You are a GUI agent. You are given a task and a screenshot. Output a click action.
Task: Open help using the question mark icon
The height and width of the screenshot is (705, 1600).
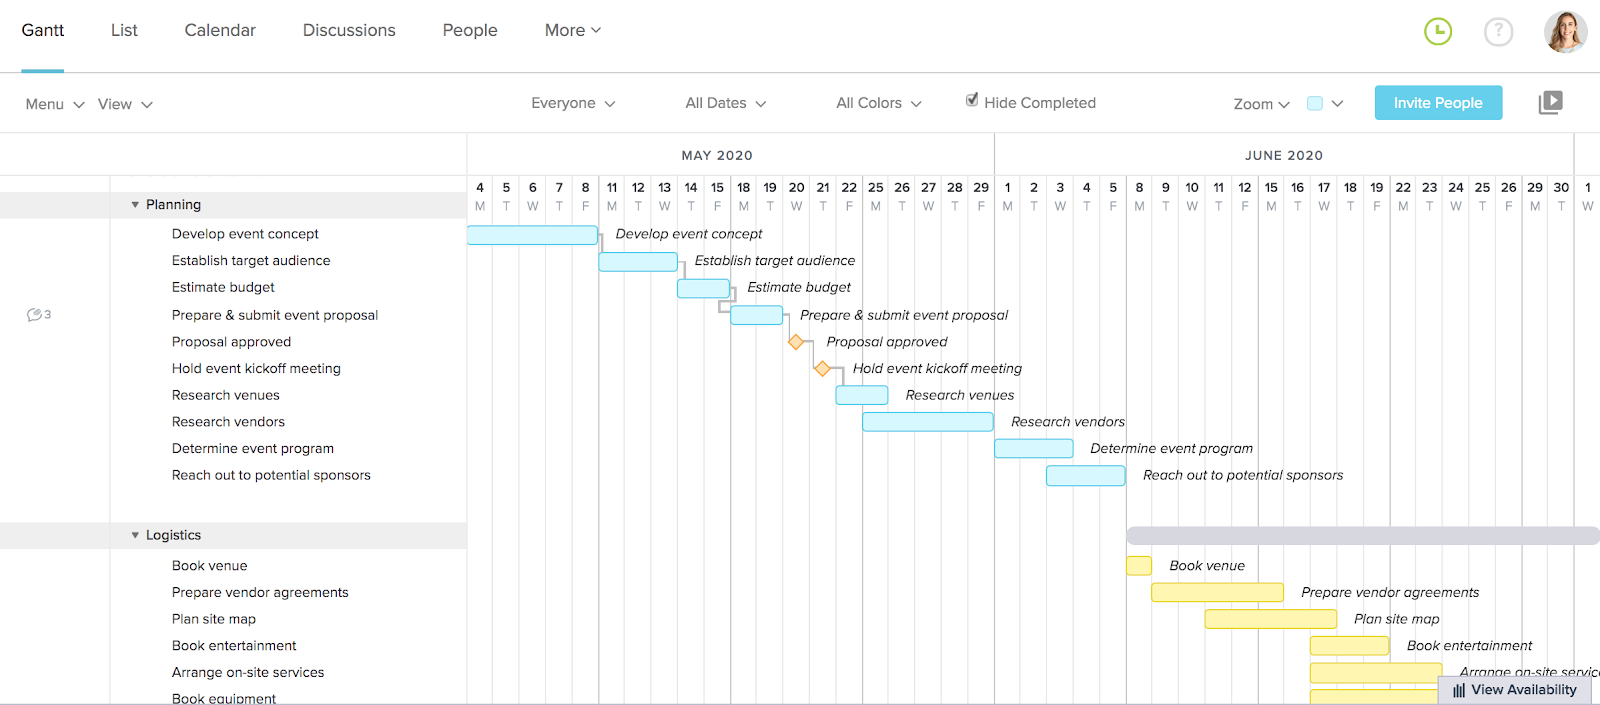pyautogui.click(x=1498, y=31)
